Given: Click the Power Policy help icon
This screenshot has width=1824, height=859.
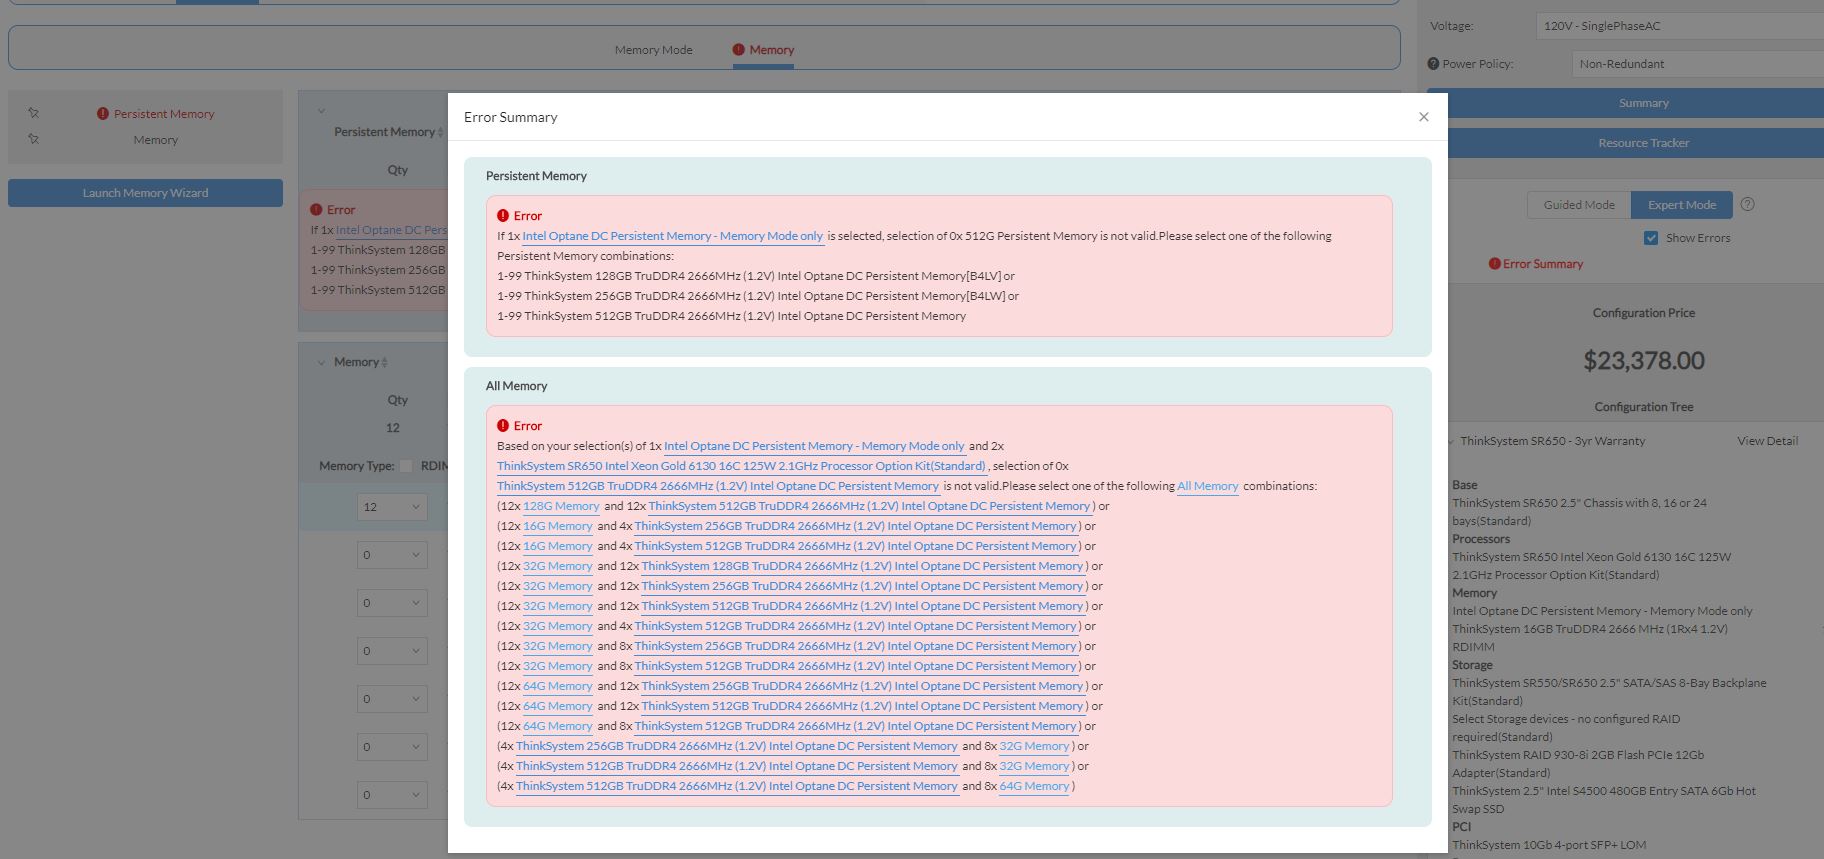Looking at the screenshot, I should pos(1434,64).
